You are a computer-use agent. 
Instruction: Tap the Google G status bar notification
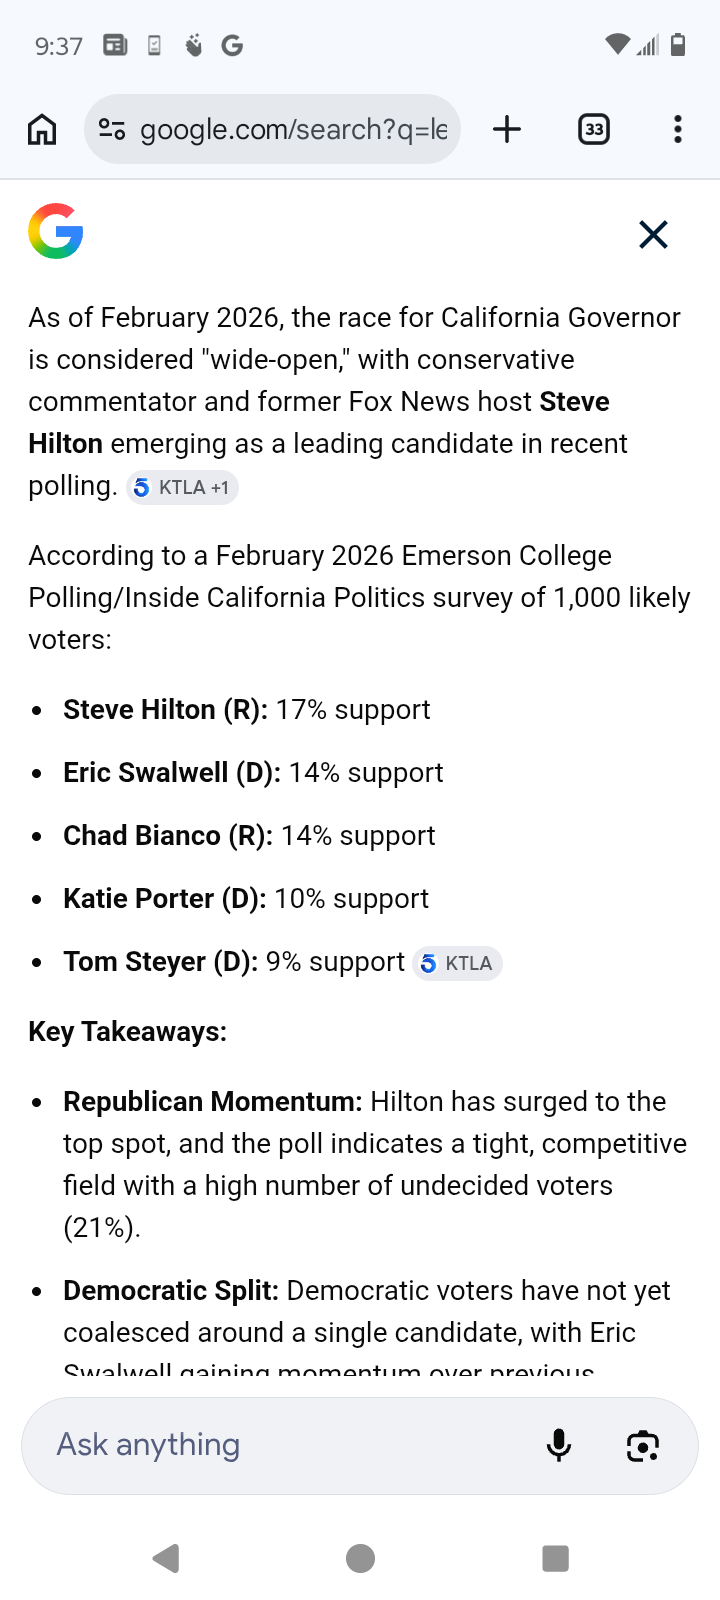tap(232, 45)
